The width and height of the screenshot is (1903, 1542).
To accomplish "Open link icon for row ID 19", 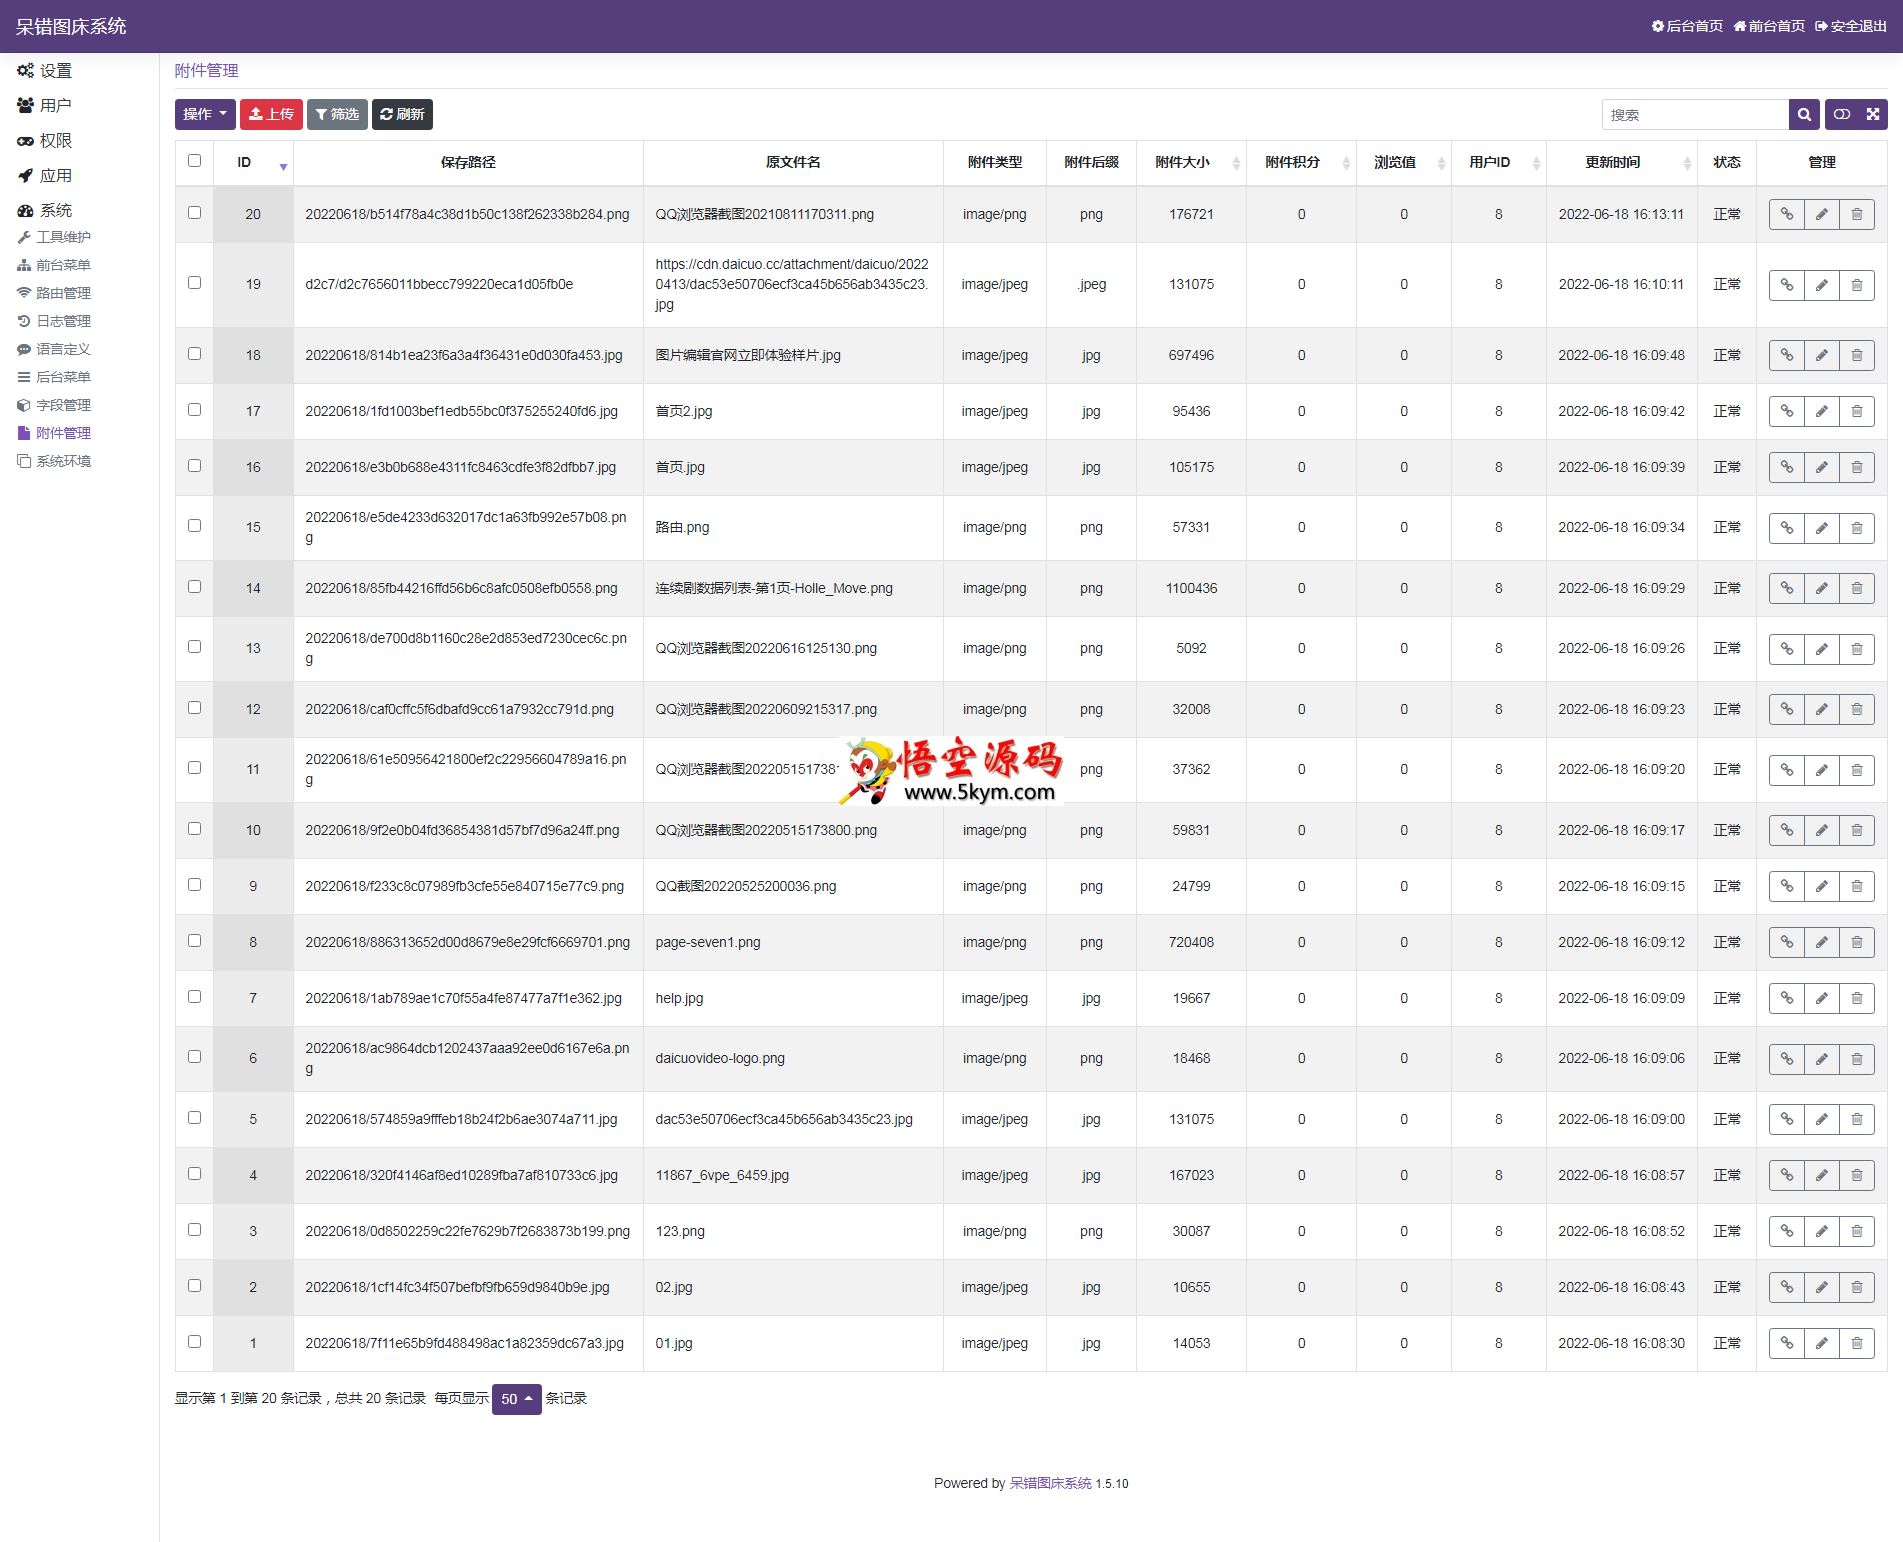I will pos(1786,285).
